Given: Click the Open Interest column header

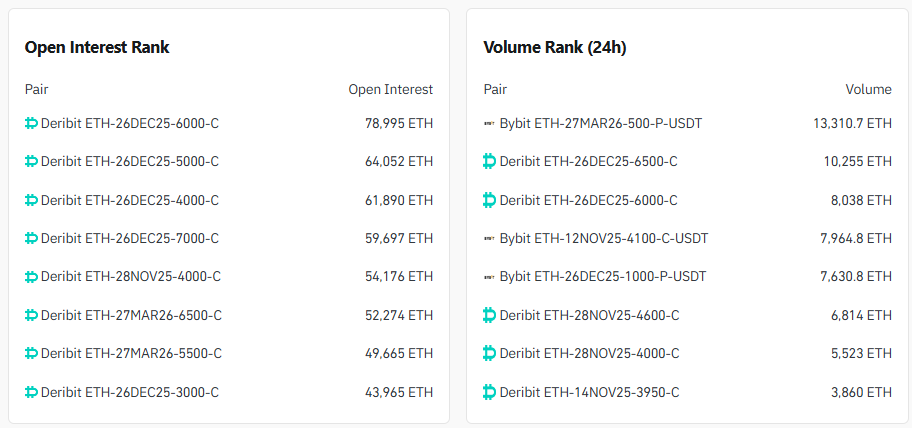Looking at the screenshot, I should (x=390, y=89).
